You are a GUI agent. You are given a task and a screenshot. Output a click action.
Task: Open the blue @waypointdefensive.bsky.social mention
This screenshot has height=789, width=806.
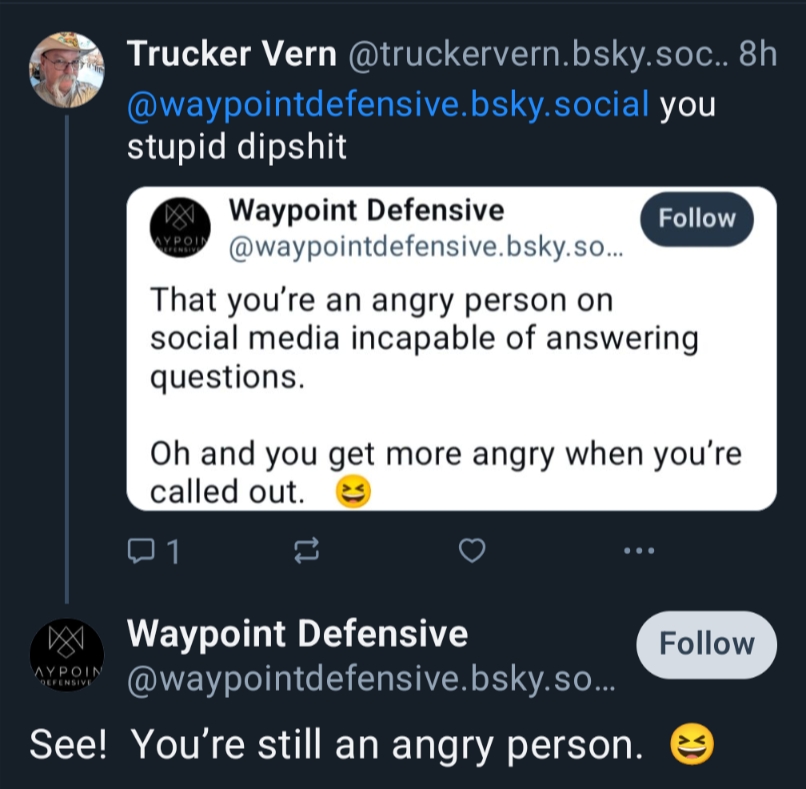pos(388,103)
